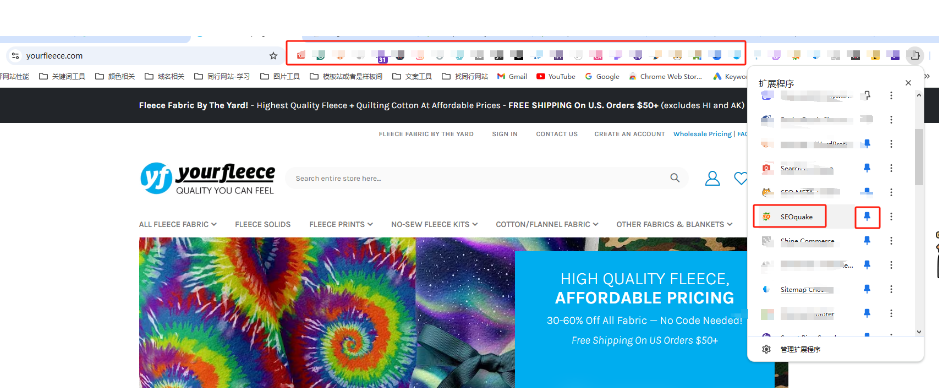
Task: Open the Fleece Solids menu item
Action: (x=263, y=225)
